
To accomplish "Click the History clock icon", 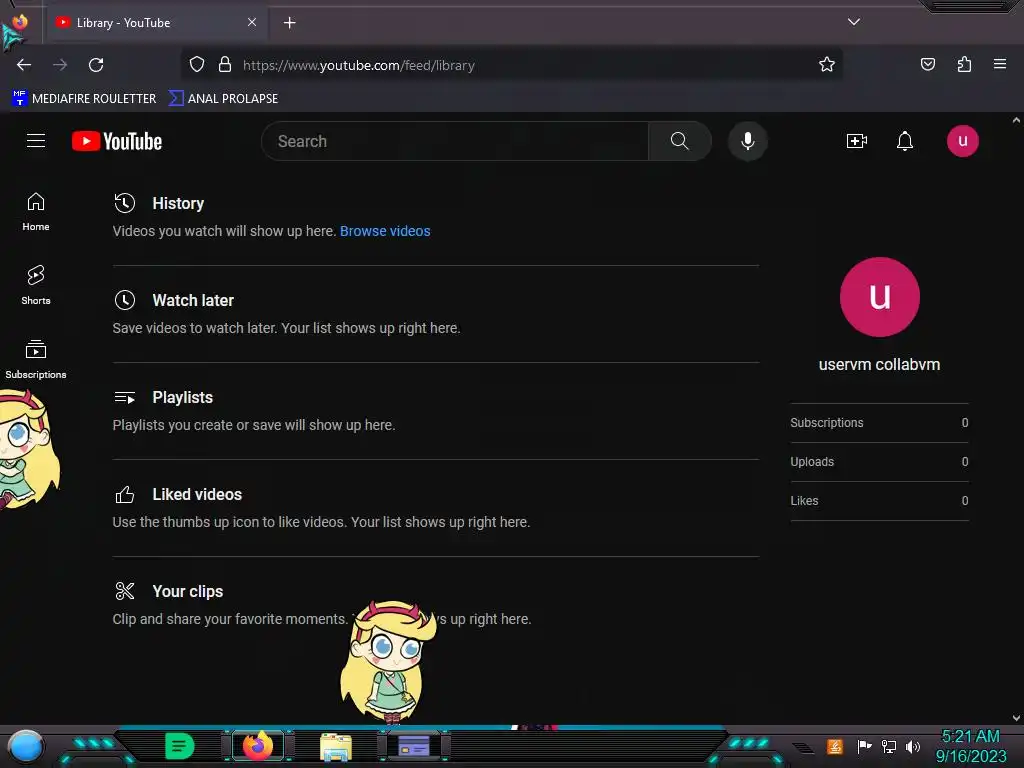I will (x=125, y=203).
